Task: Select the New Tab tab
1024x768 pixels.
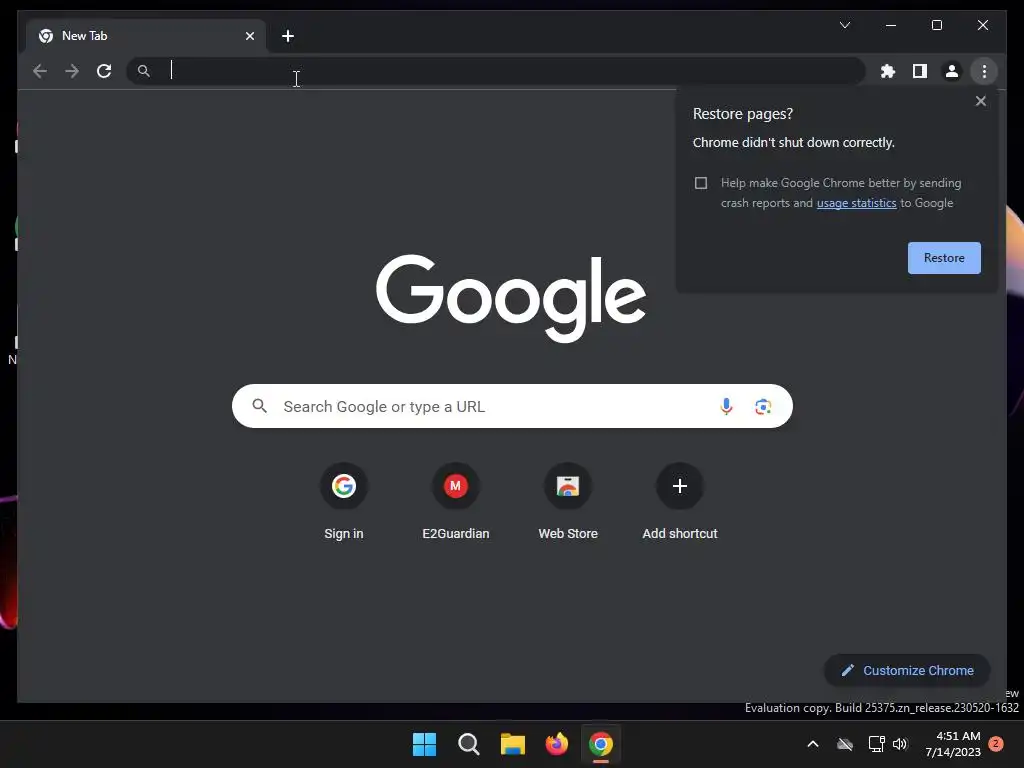Action: 146,36
